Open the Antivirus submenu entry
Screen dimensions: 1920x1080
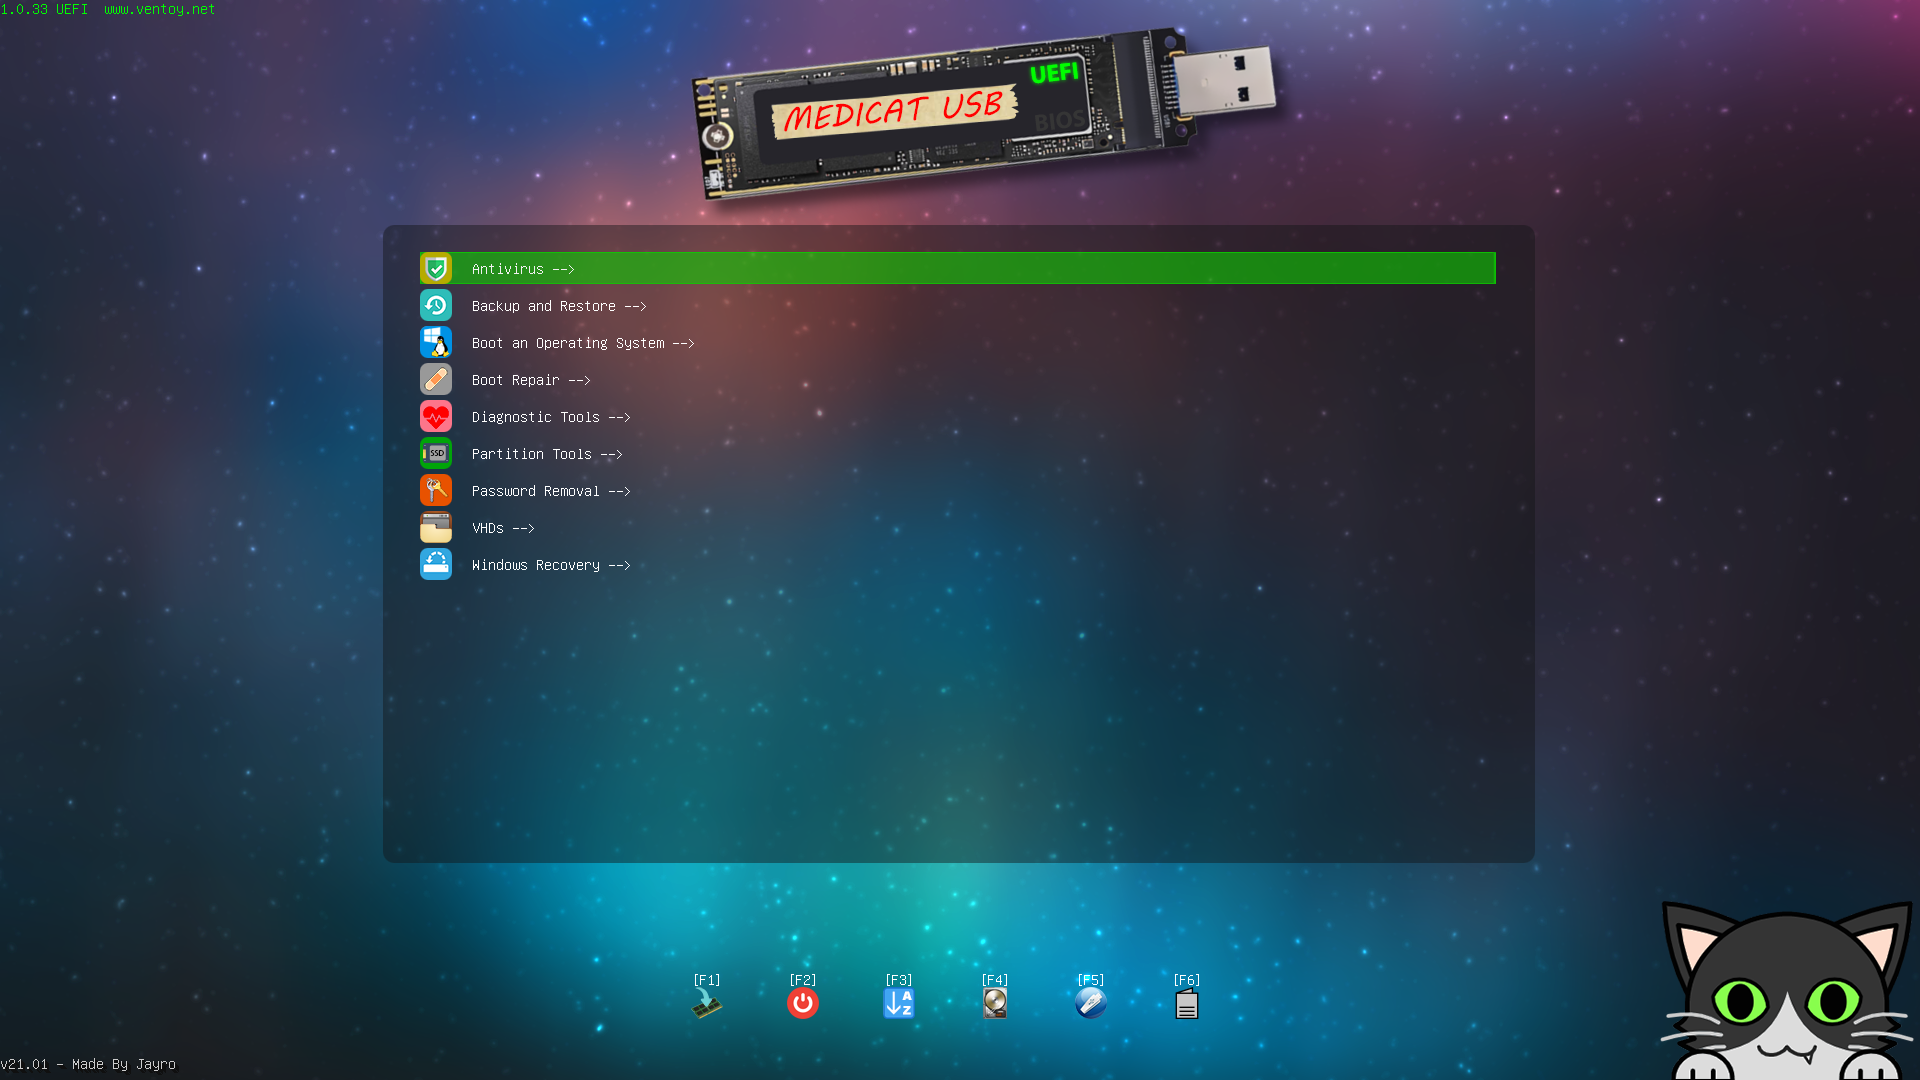point(957,268)
